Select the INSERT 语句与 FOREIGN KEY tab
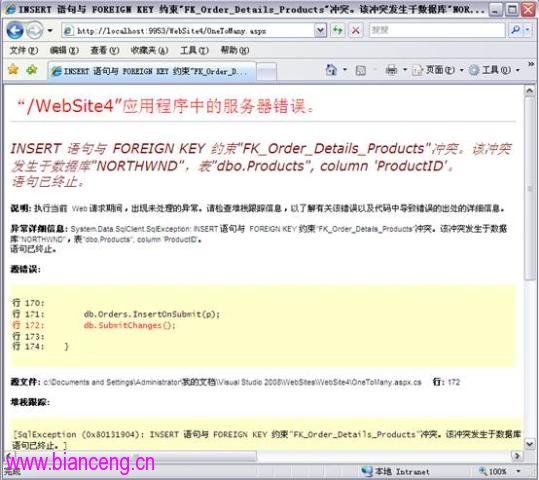 pos(151,71)
